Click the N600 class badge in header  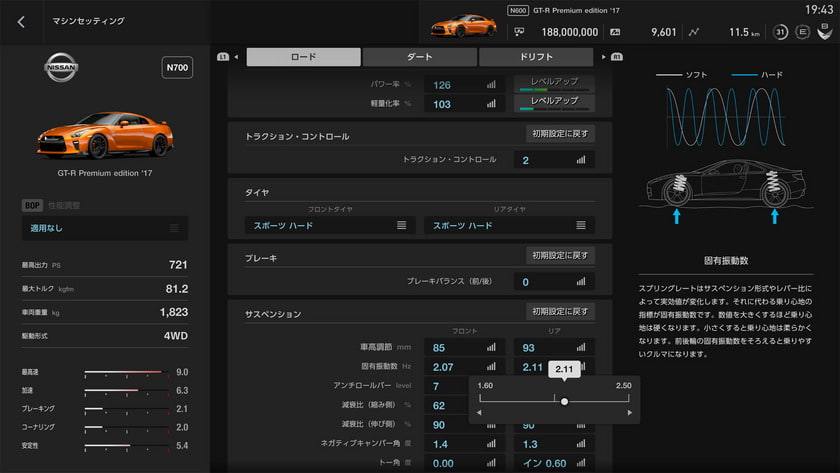pos(518,10)
